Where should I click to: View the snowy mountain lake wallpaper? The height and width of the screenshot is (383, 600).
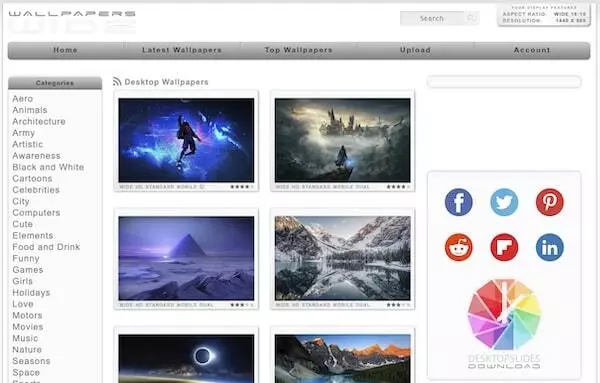tap(342, 258)
